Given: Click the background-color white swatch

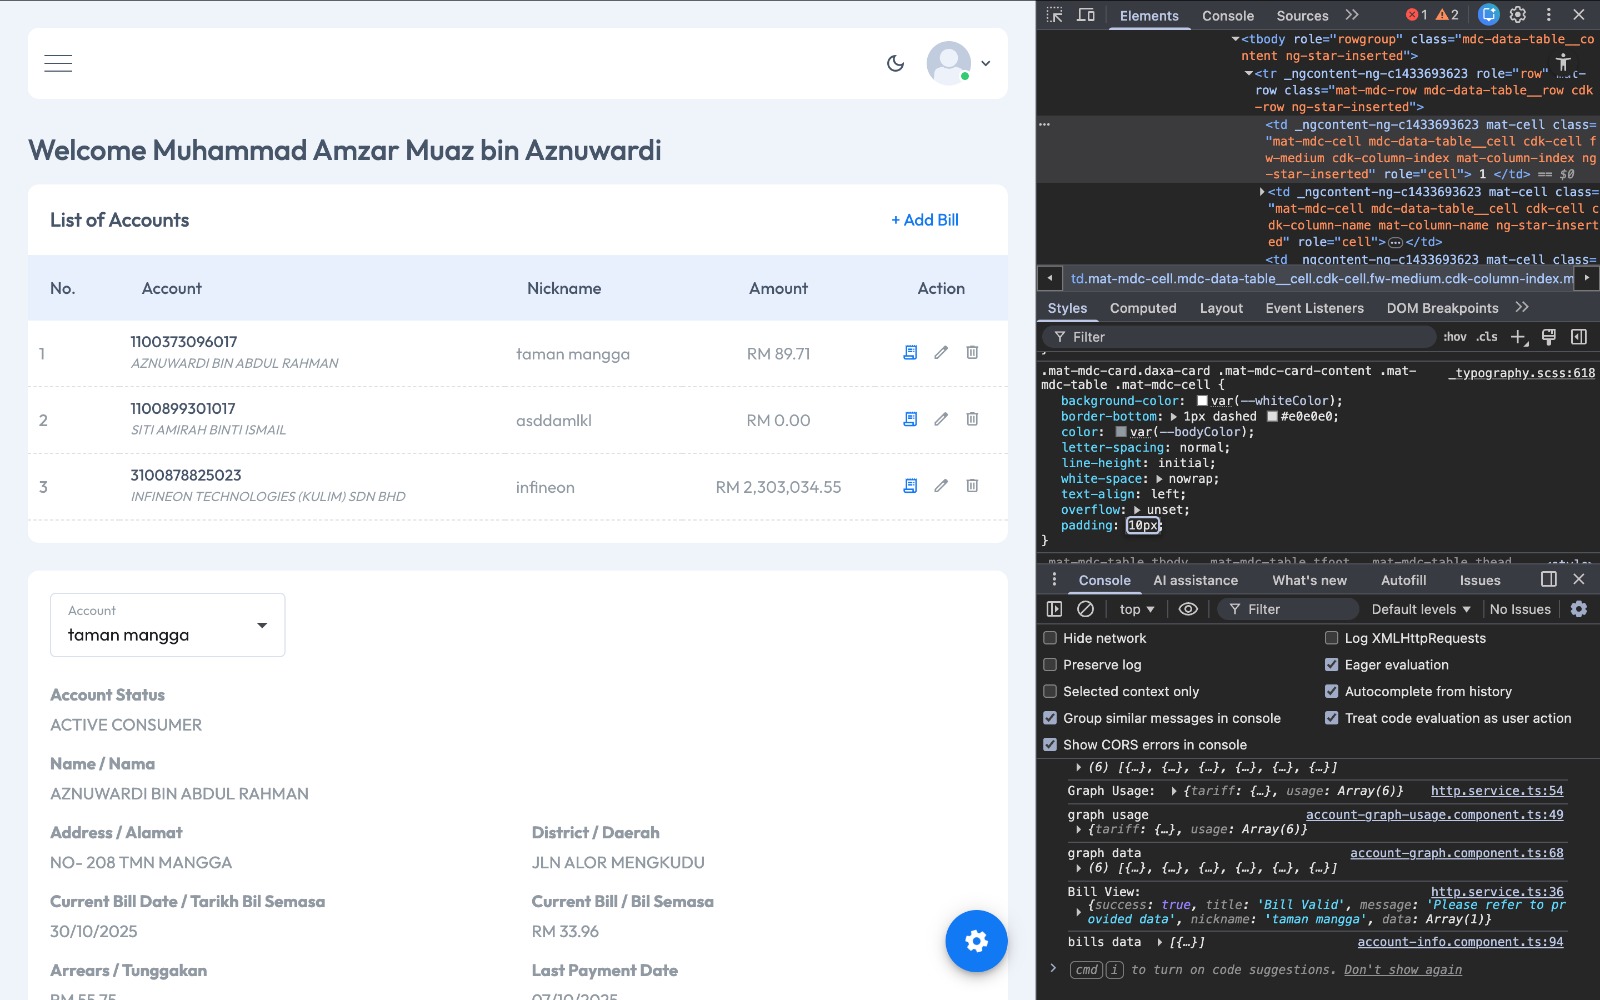Looking at the screenshot, I should (x=1202, y=401).
